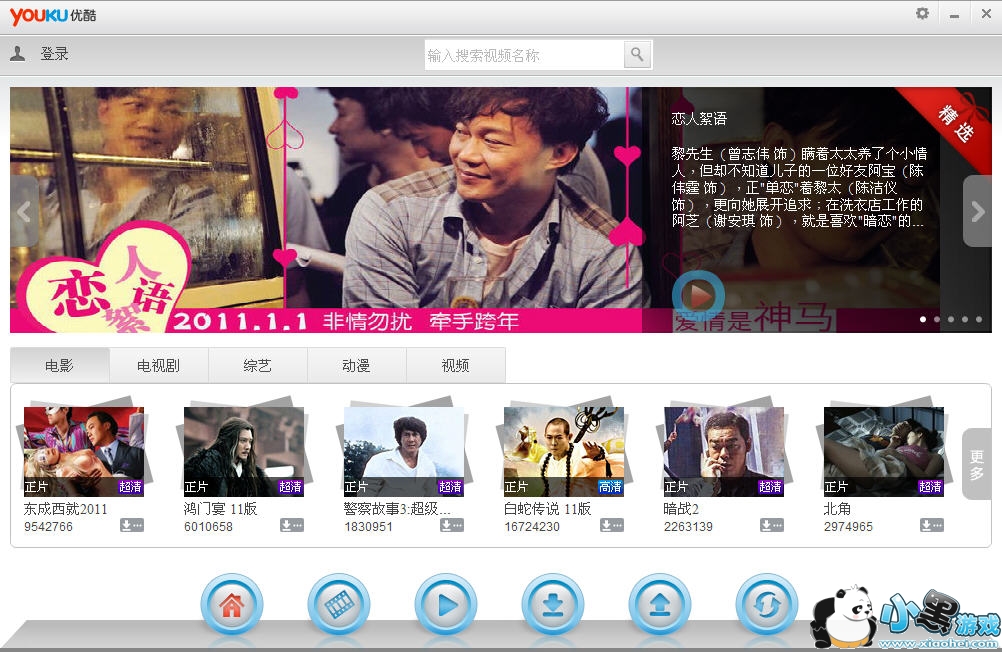Viewport: 1002px width, 652px height.
Task: Download 白蛇传说 11版 via its download icon
Action: [x=612, y=525]
